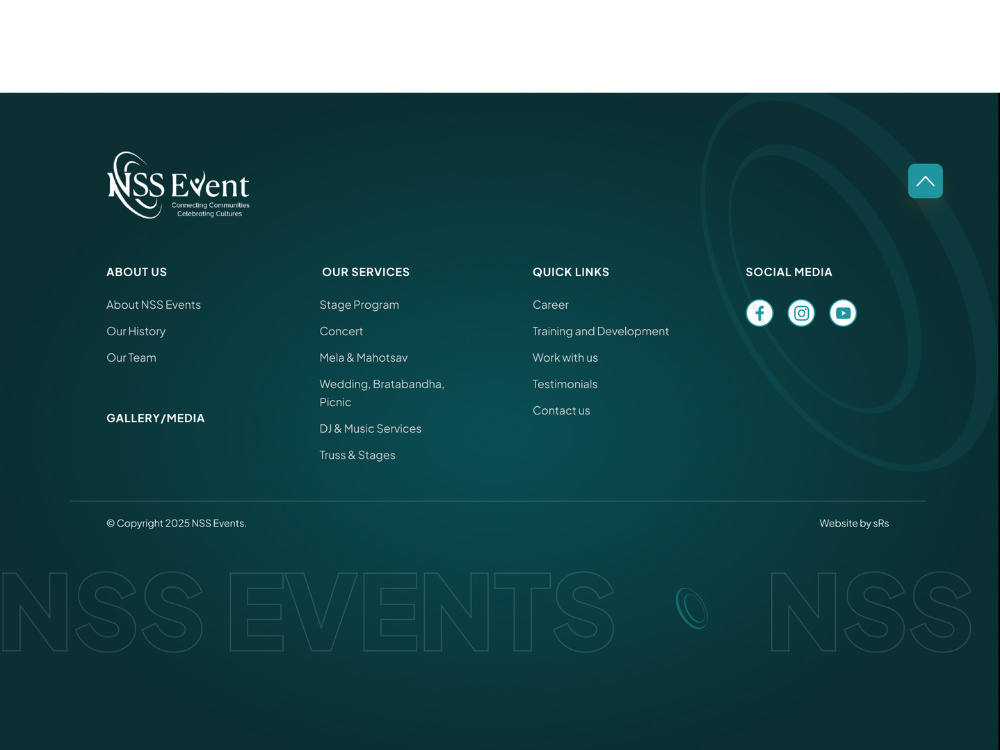Select DJ & Music Services link

pyautogui.click(x=371, y=429)
